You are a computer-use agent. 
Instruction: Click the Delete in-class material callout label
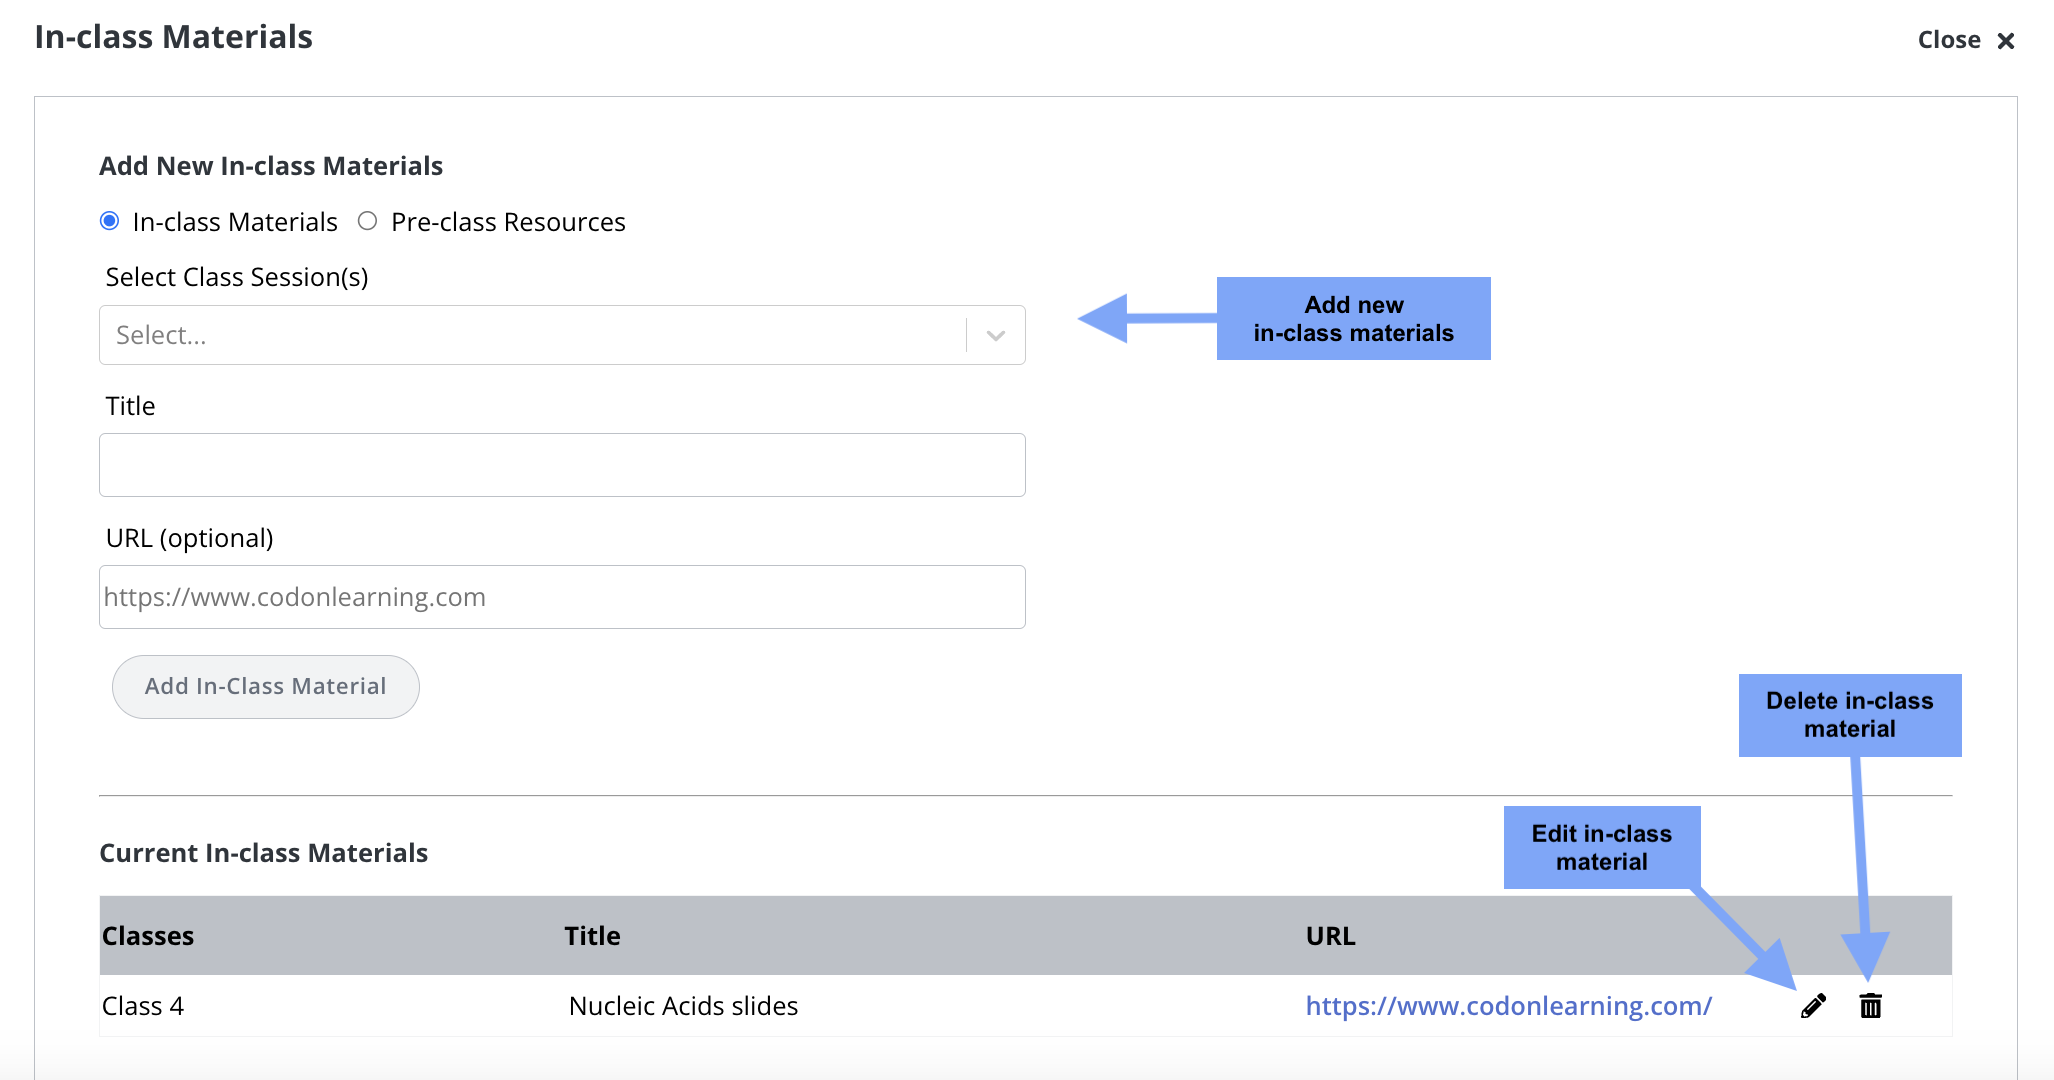tap(1849, 715)
